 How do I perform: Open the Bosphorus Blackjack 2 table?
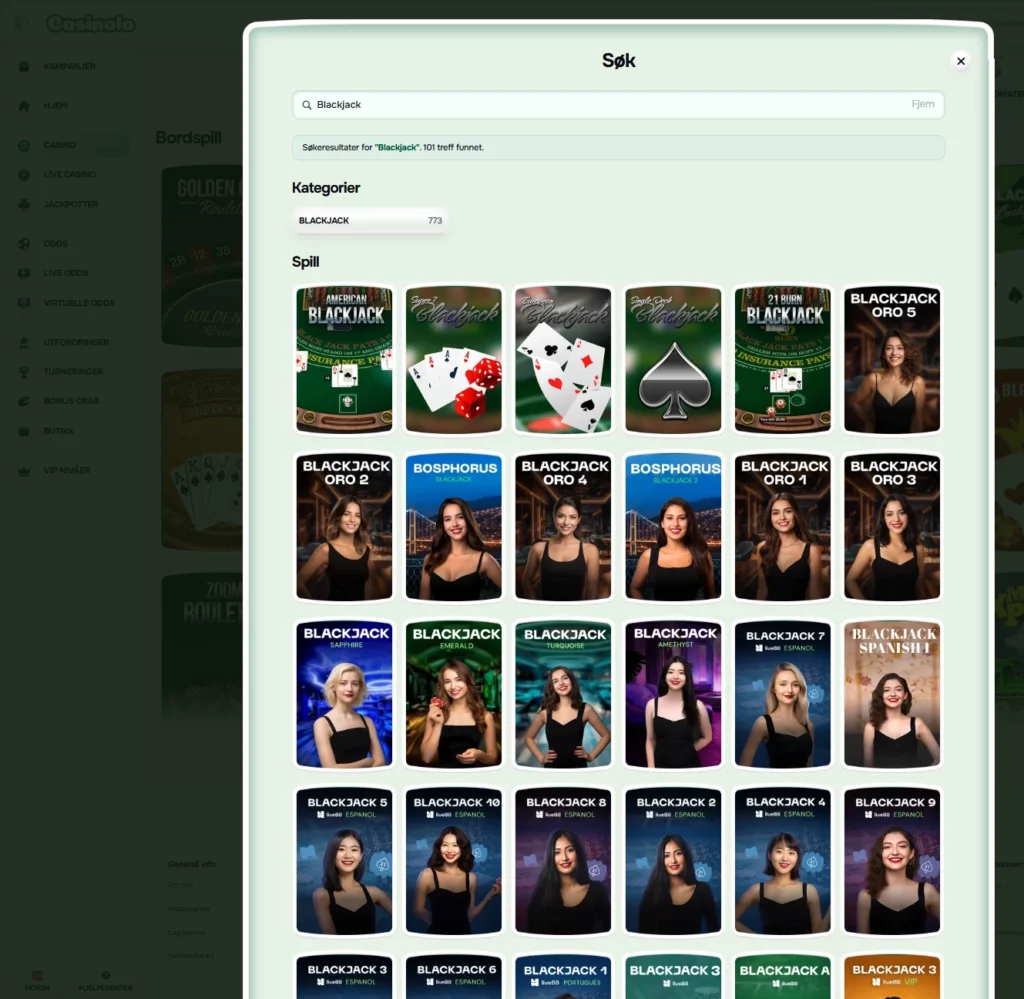coord(673,527)
